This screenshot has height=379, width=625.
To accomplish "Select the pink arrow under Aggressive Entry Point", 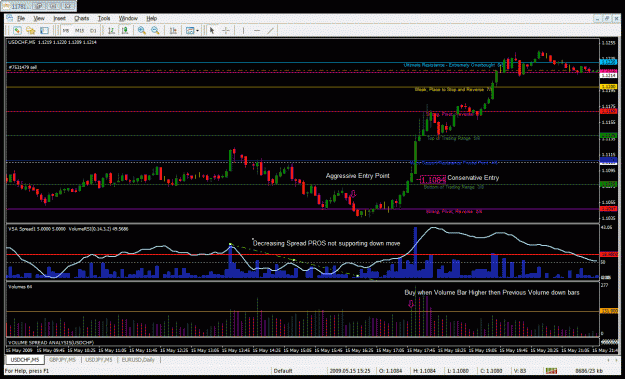I will pyautogui.click(x=353, y=194).
